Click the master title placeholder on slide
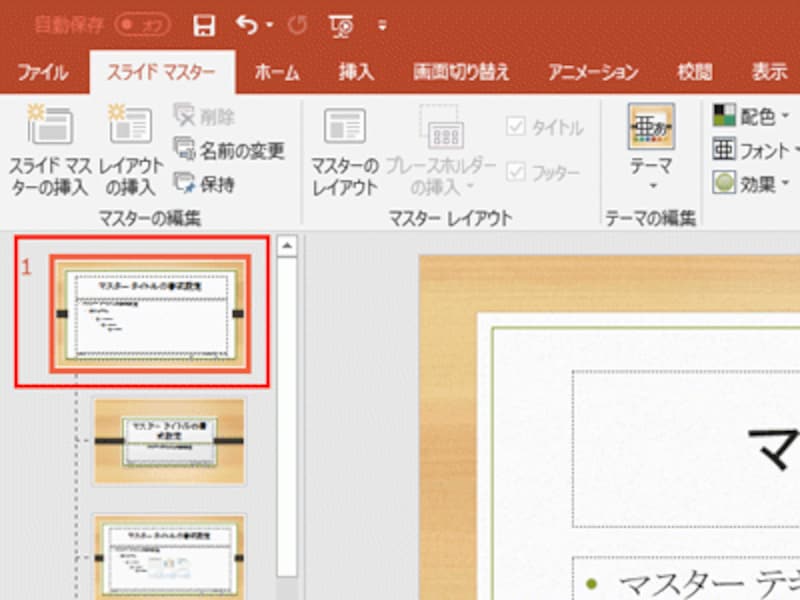This screenshot has height=600, width=800. (686, 449)
